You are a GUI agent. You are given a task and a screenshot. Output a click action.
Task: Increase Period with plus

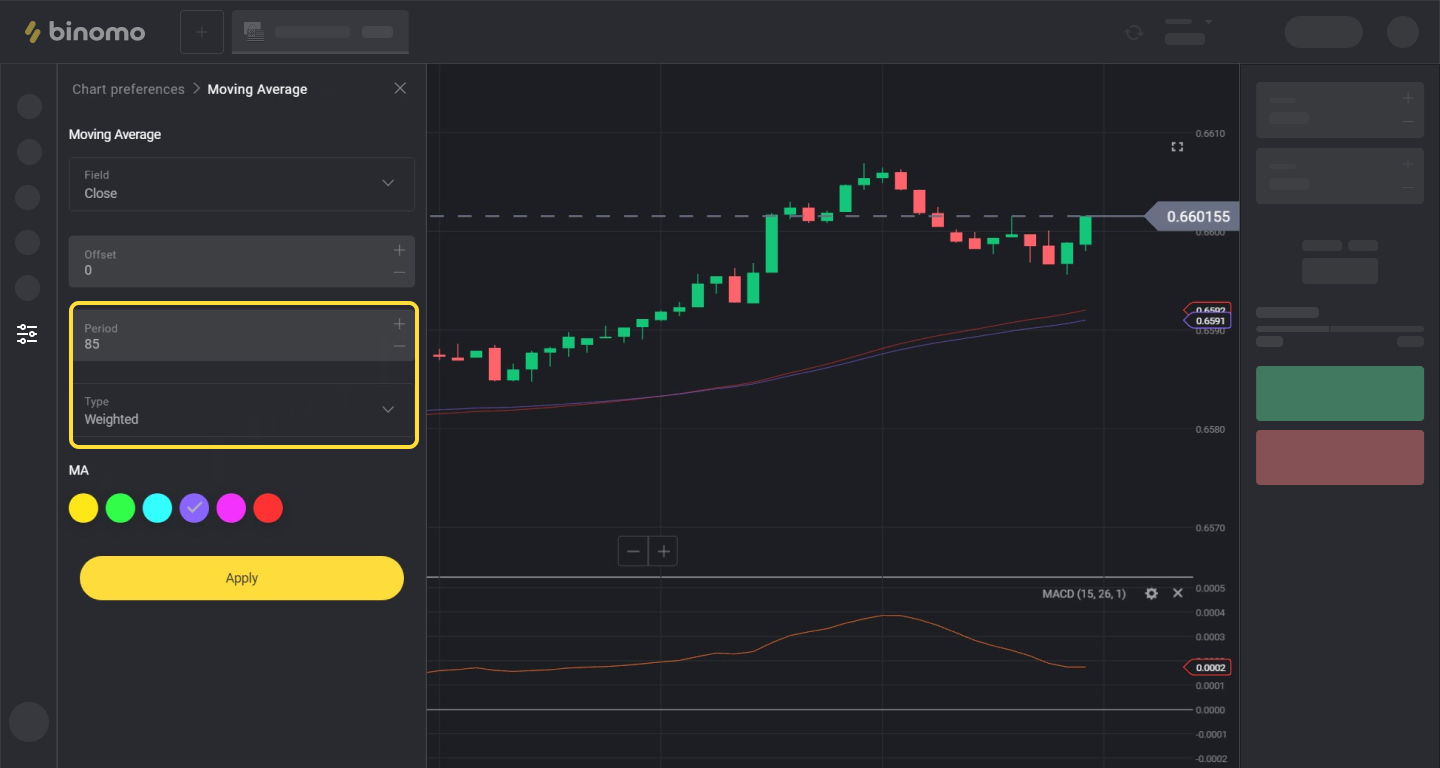399,324
